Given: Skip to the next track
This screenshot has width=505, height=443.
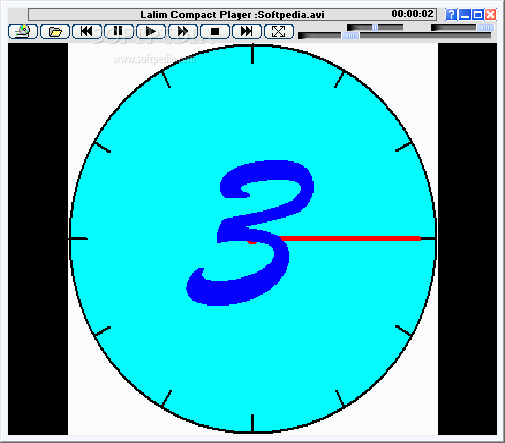Looking at the screenshot, I should pos(247,31).
